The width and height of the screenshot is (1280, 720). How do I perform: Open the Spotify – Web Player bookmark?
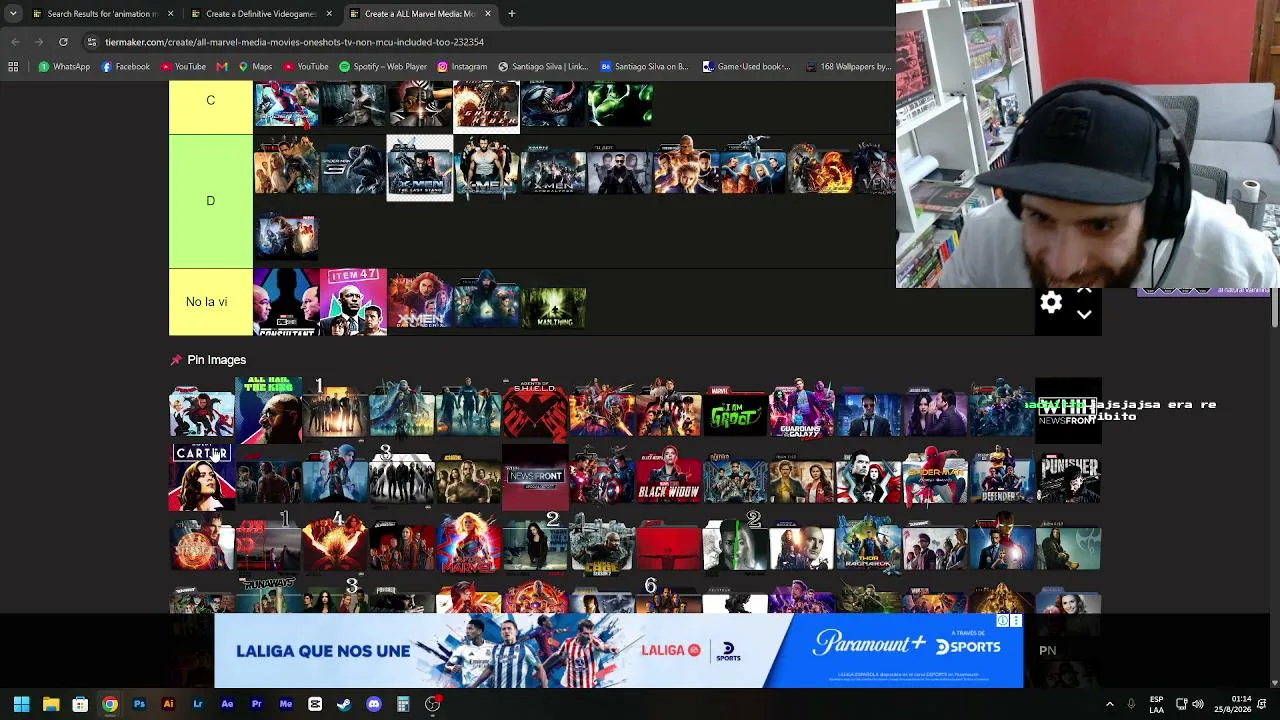coord(383,67)
